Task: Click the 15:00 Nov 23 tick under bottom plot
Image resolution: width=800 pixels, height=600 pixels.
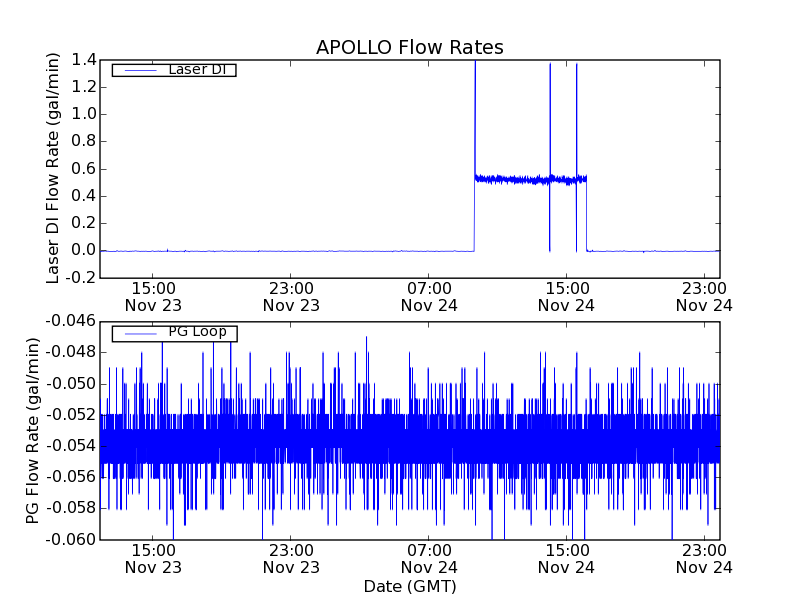Action: pos(153,558)
